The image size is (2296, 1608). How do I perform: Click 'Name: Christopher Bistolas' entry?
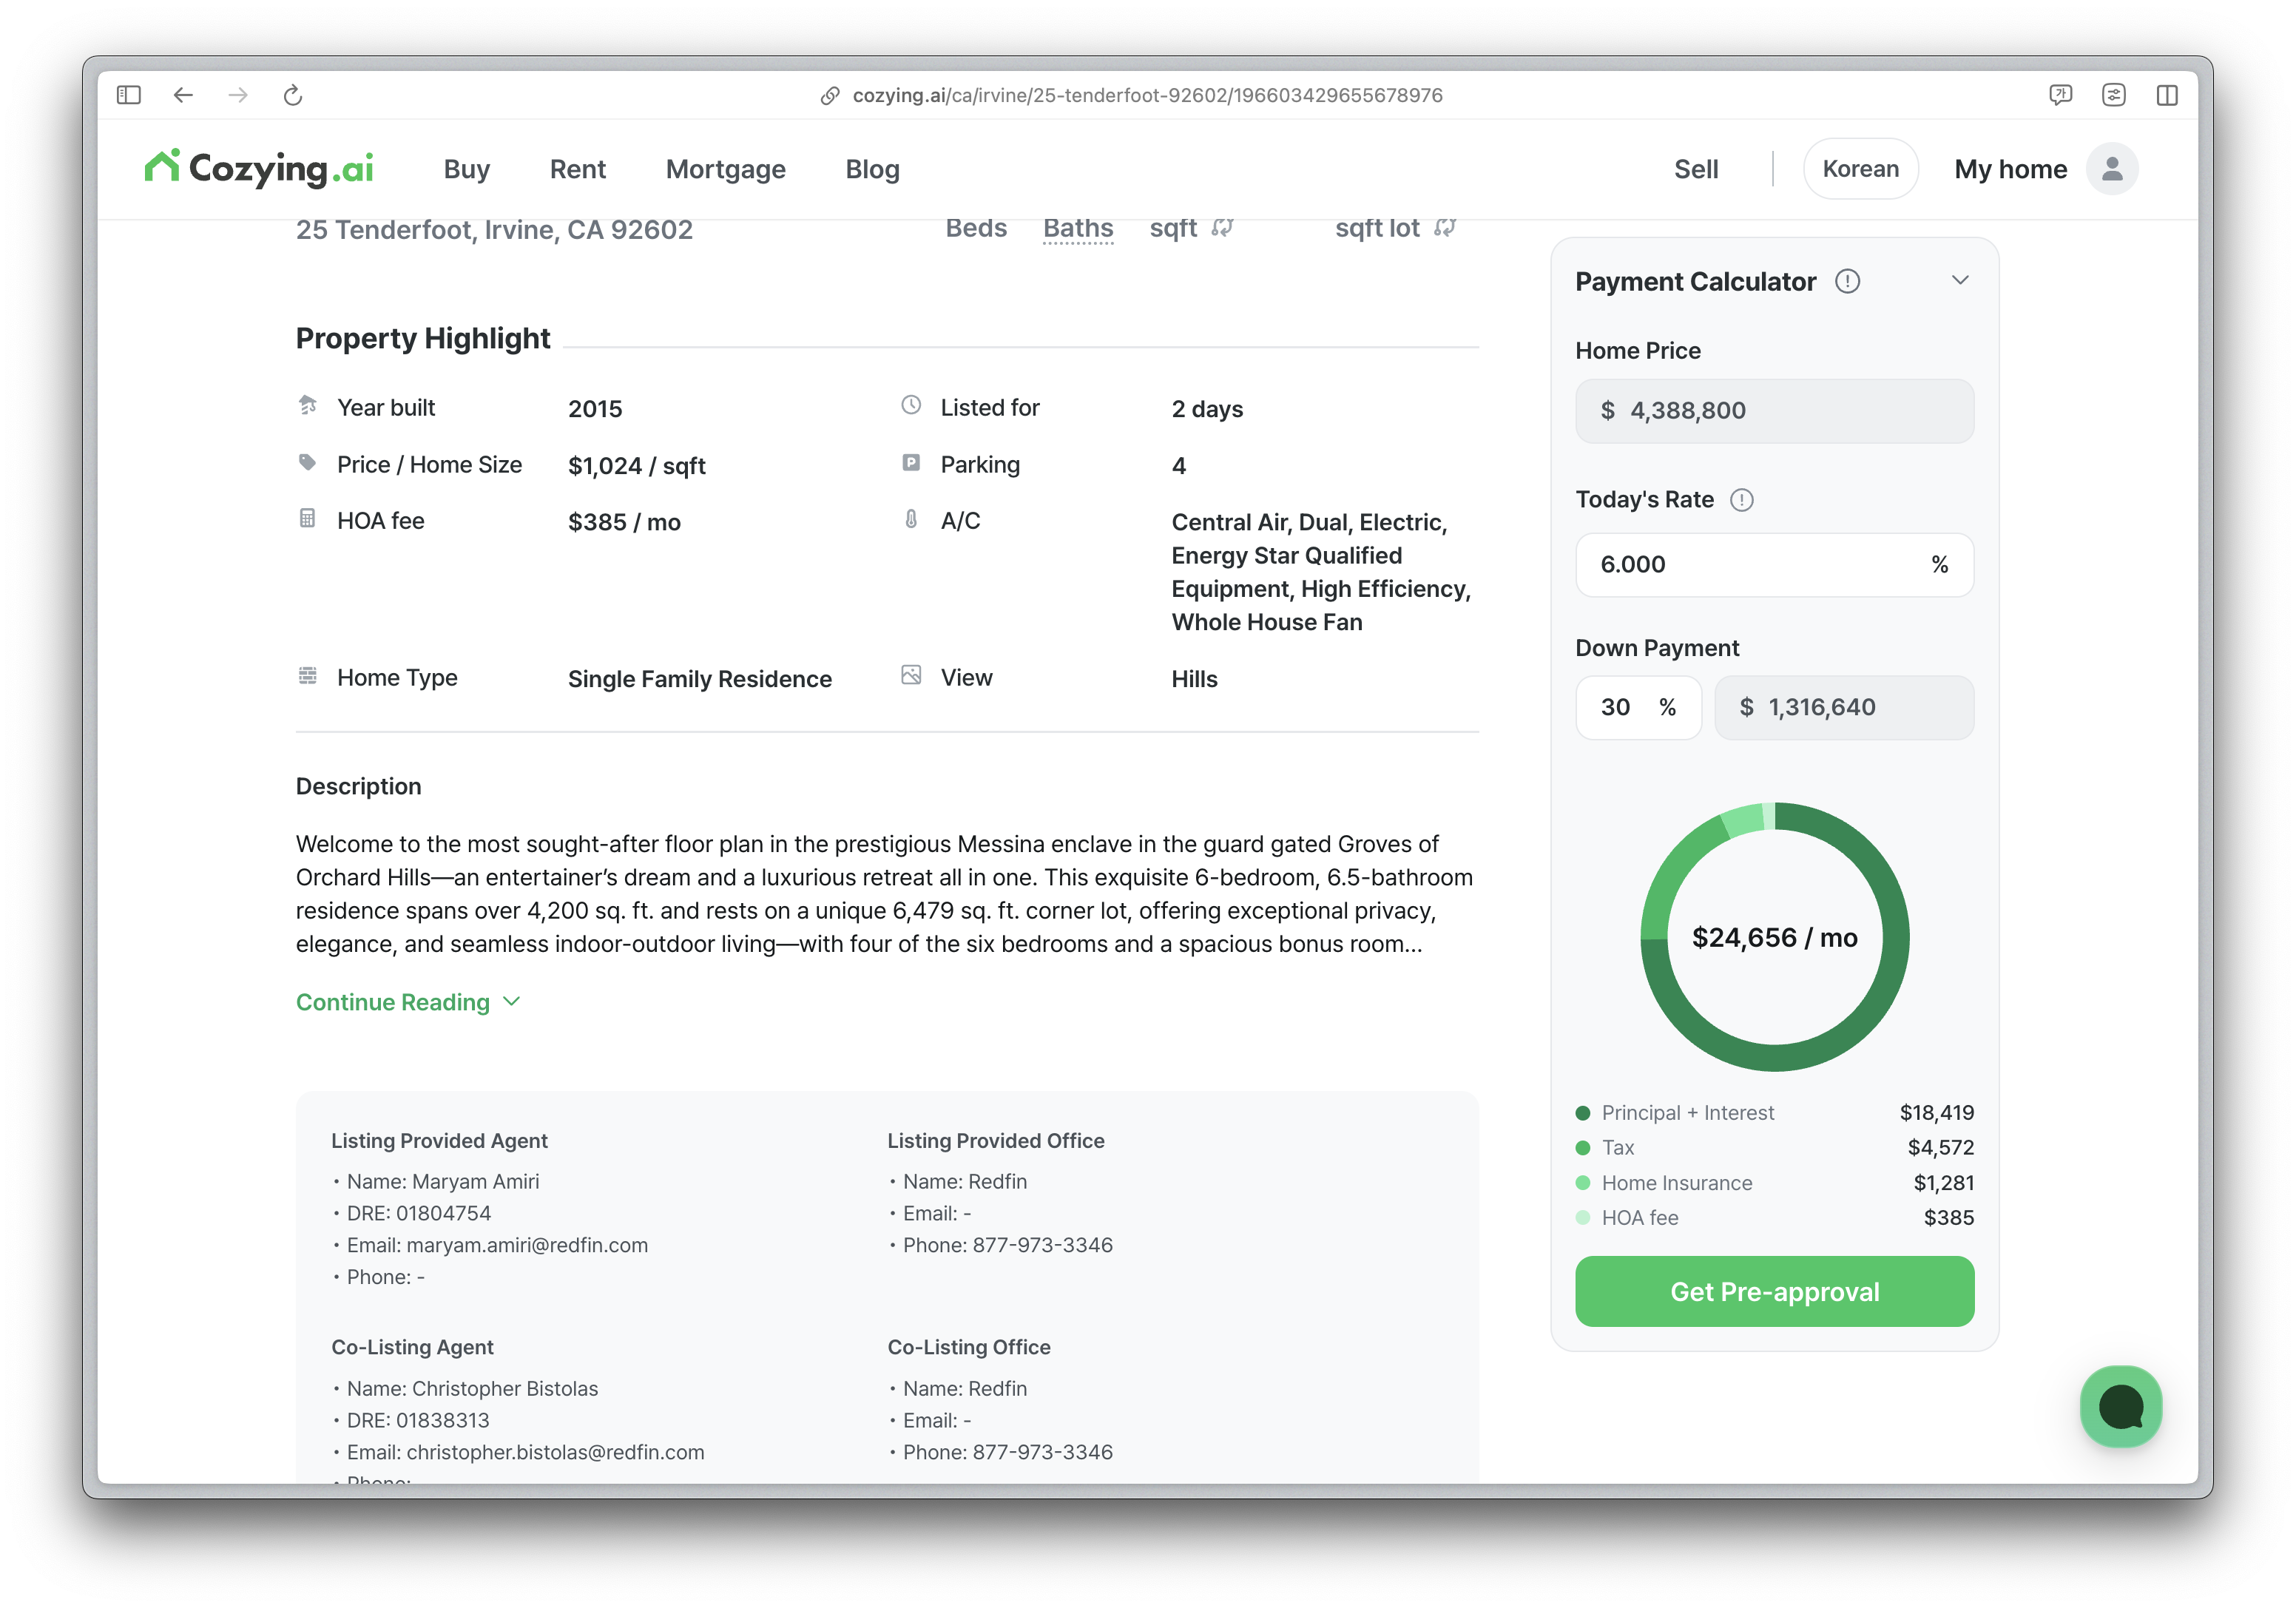pyautogui.click(x=472, y=1388)
